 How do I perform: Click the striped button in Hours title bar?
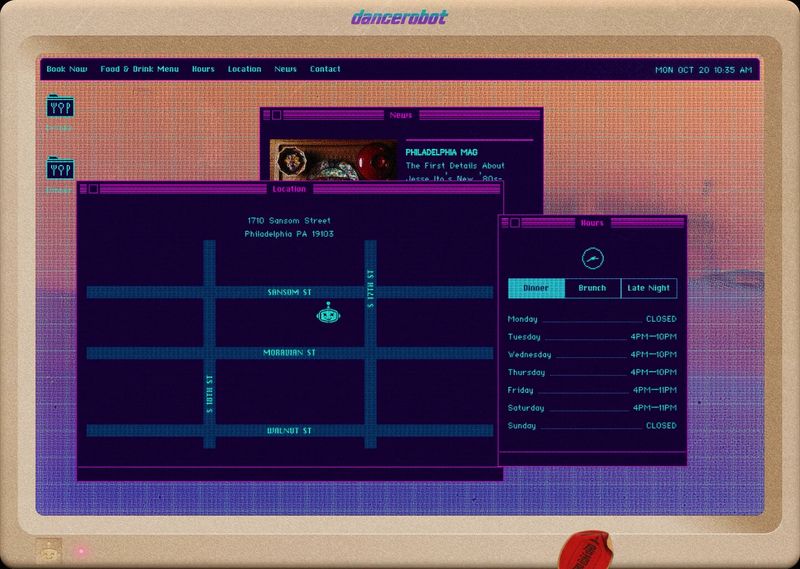tap(505, 222)
